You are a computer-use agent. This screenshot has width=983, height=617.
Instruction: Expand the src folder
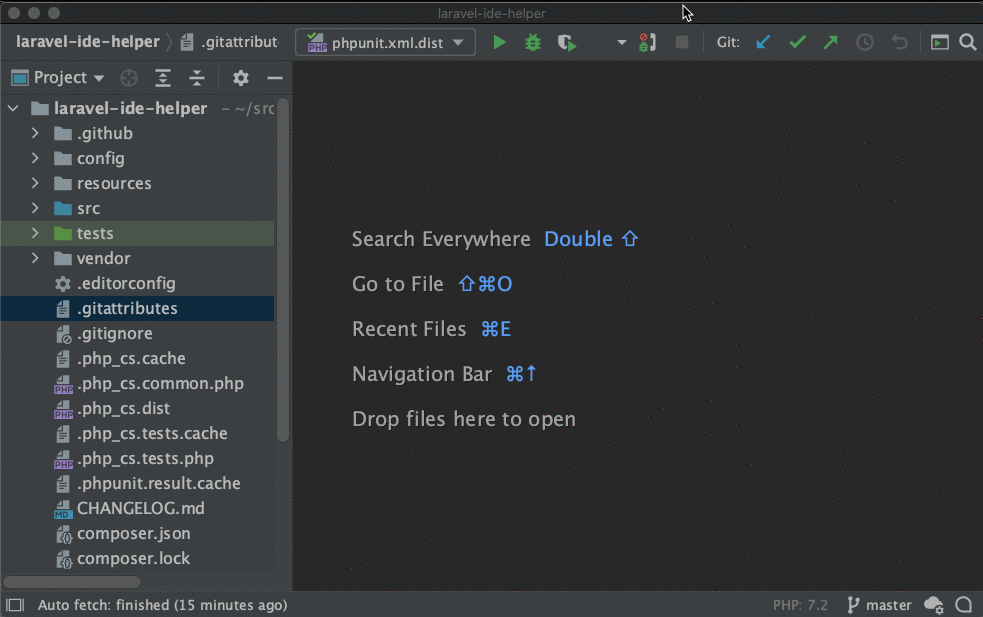tap(35, 208)
